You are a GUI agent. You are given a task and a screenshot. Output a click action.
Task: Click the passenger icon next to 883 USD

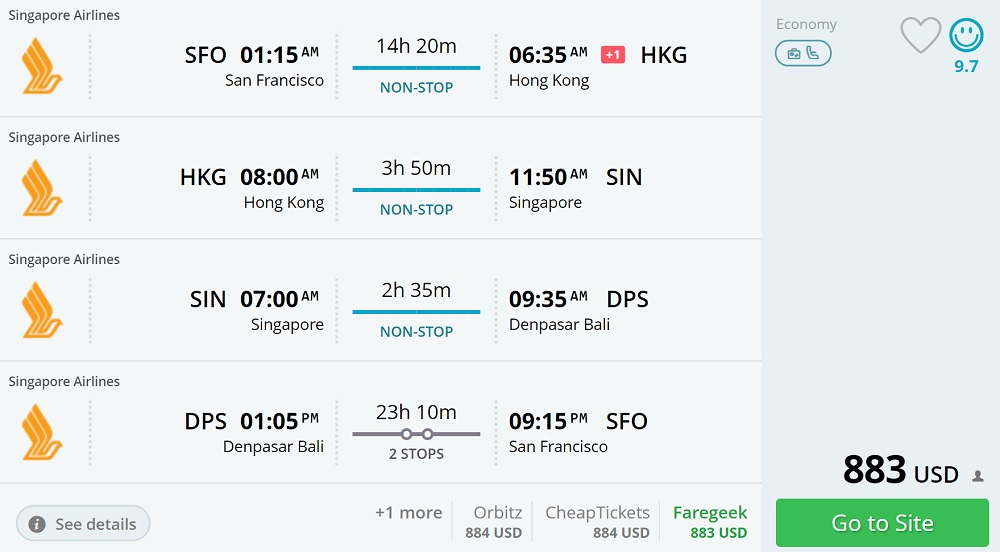(x=978, y=476)
